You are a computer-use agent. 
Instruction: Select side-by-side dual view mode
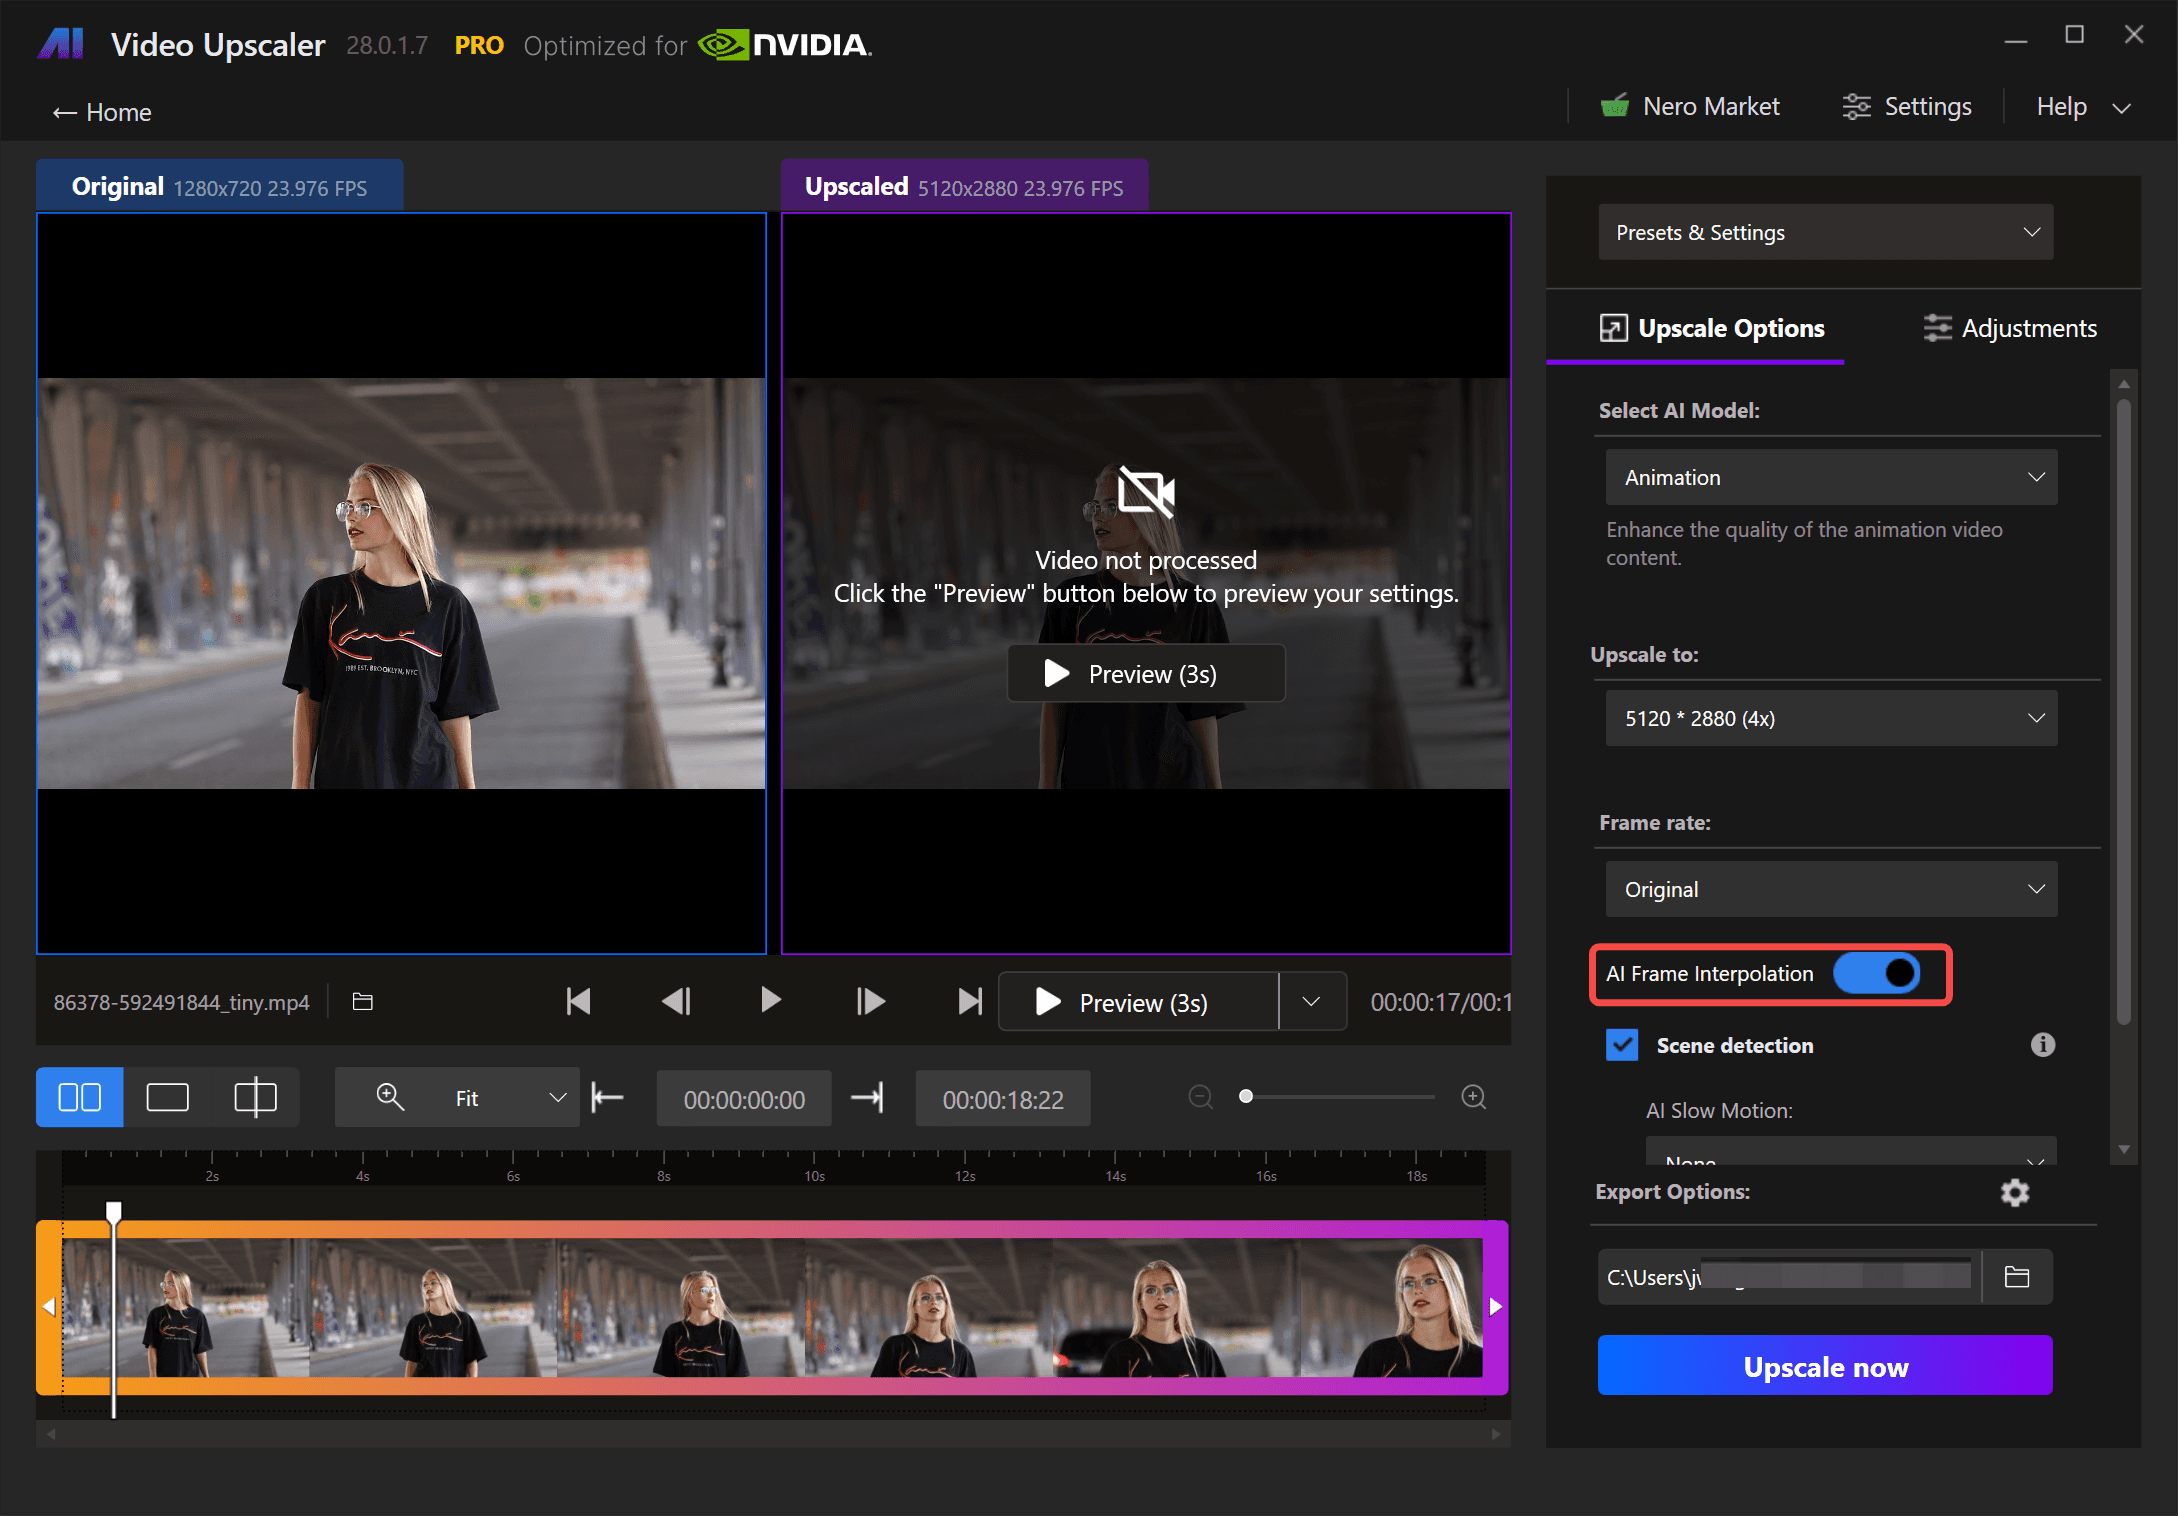(x=80, y=1098)
